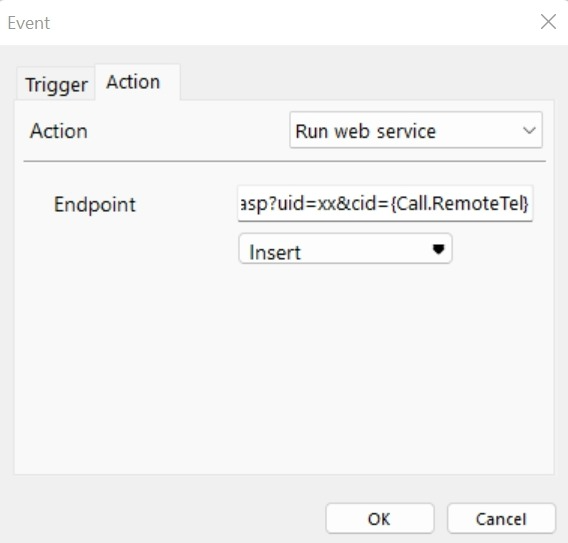Click empty area of the Action panel
Screen dimensions: 568x543
pos(284,362)
